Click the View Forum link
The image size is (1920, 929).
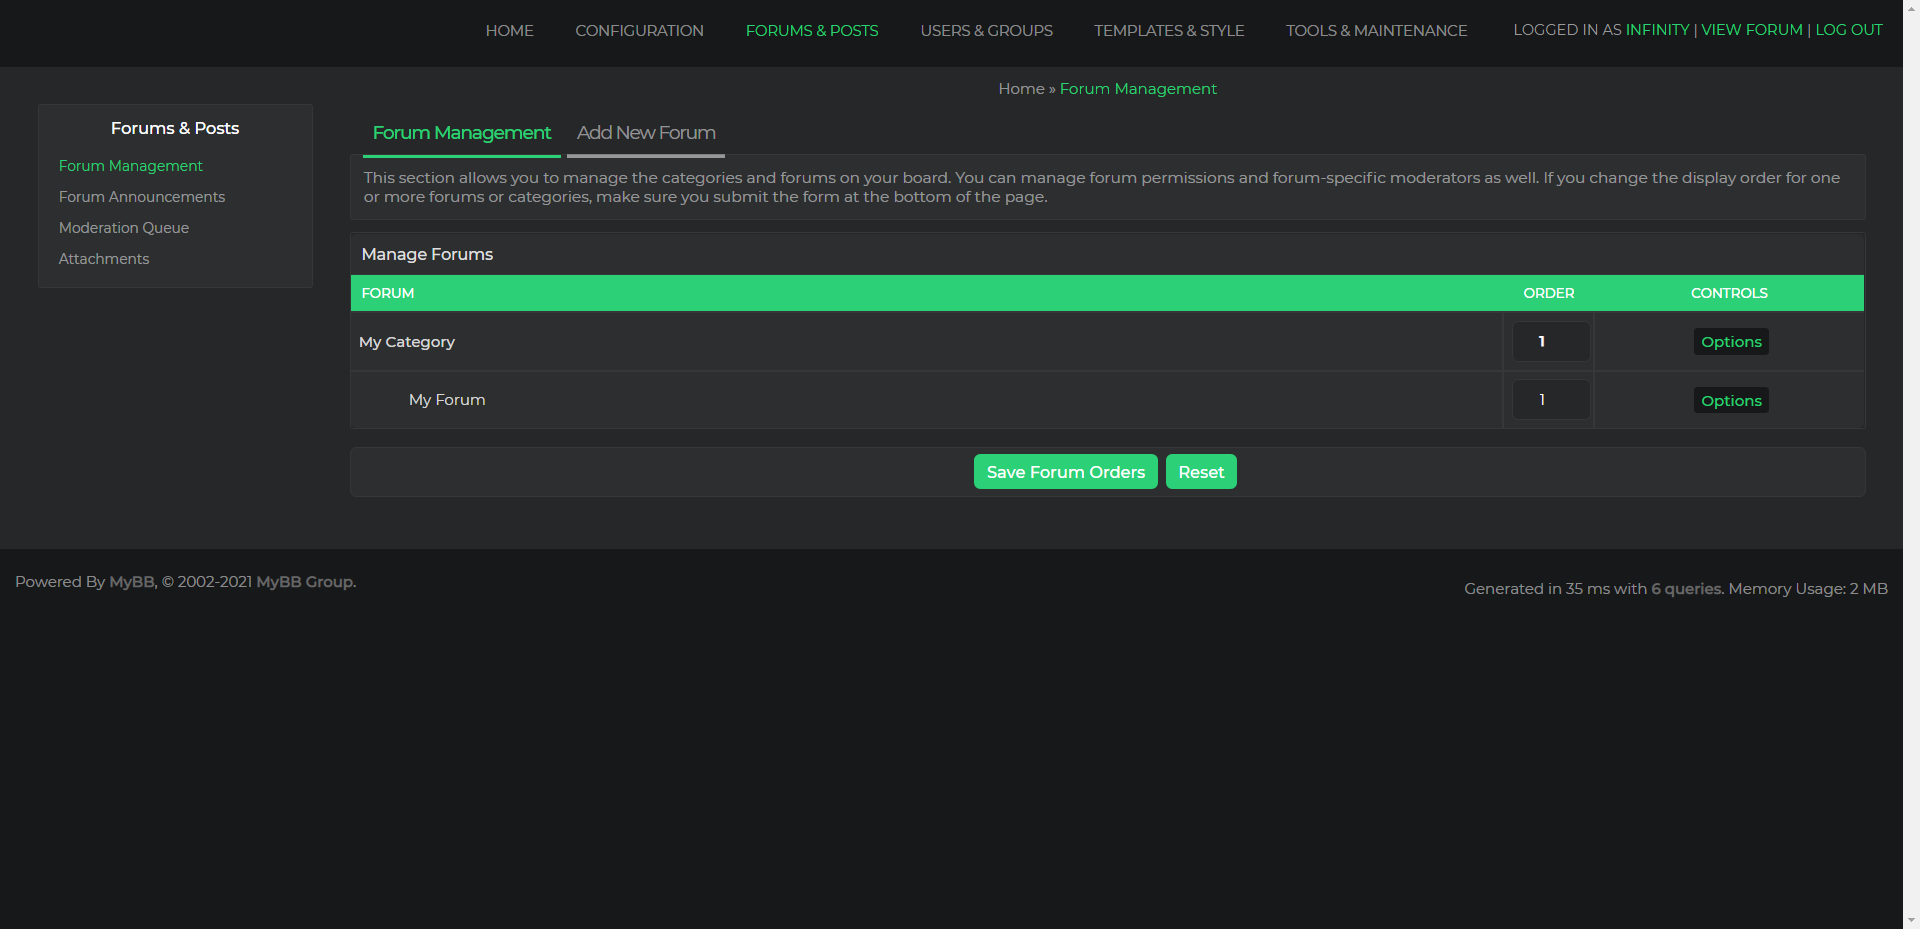[x=1751, y=30]
